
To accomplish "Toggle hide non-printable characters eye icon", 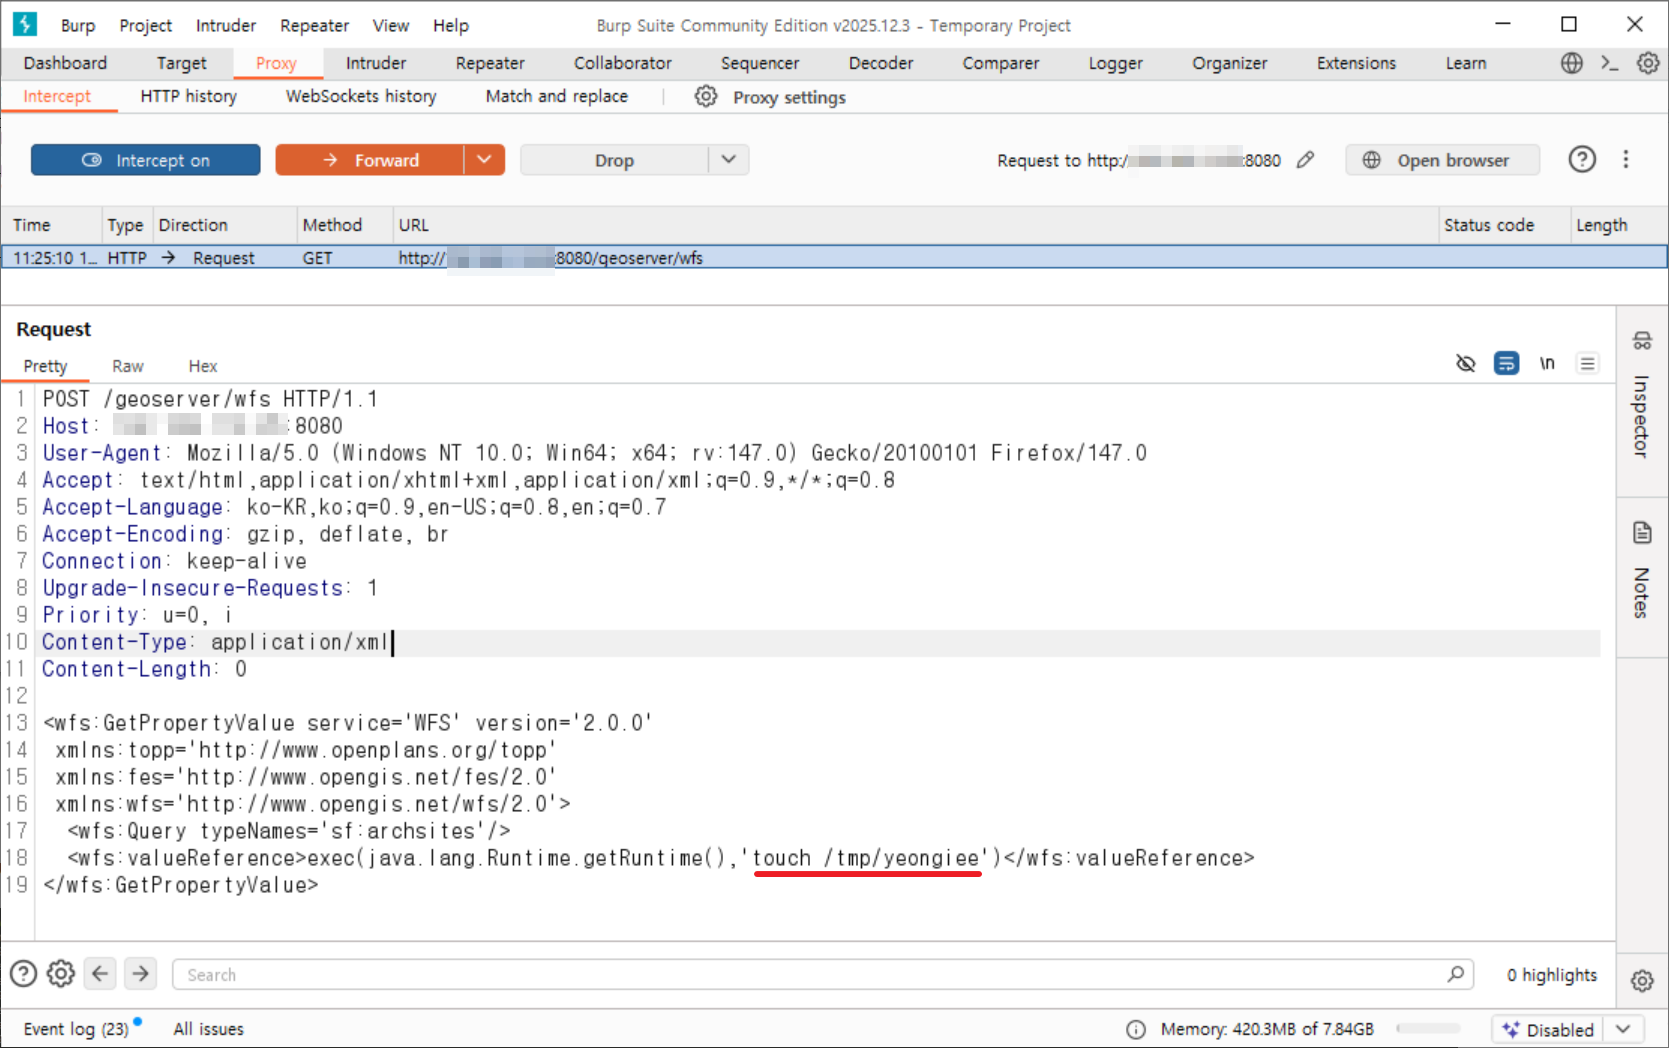I will pos(1465,363).
